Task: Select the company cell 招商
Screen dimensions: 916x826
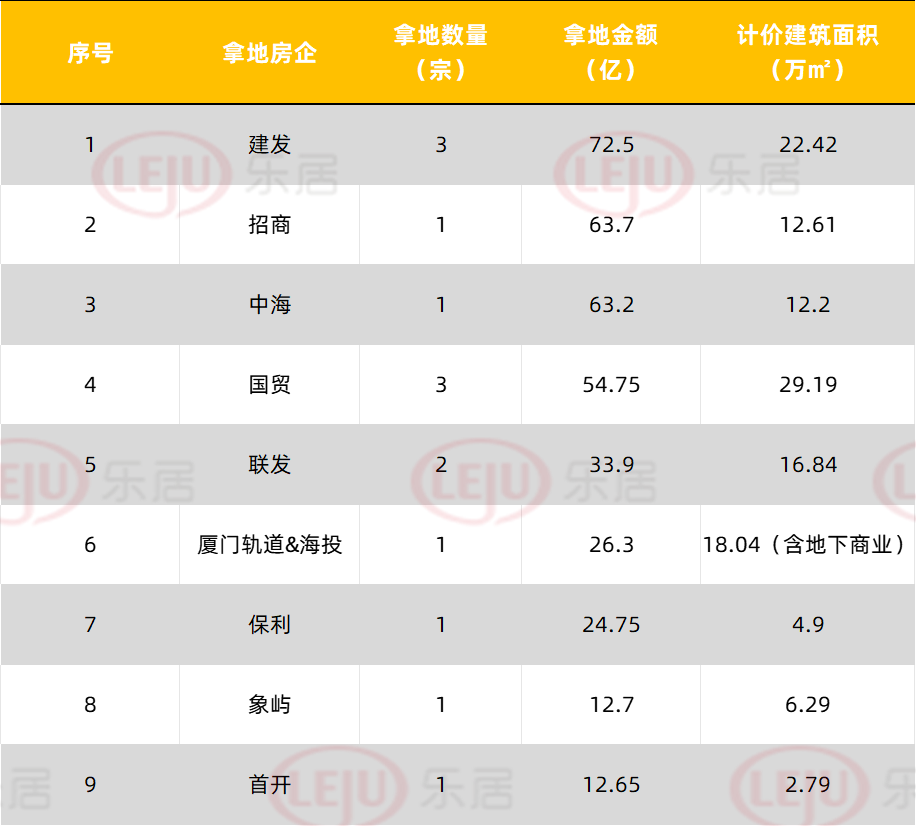Action: point(269,224)
